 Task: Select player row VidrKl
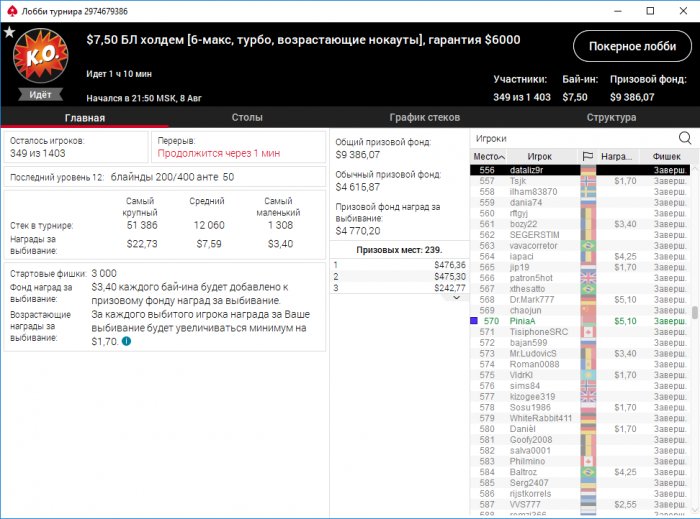pyautogui.click(x=580, y=375)
